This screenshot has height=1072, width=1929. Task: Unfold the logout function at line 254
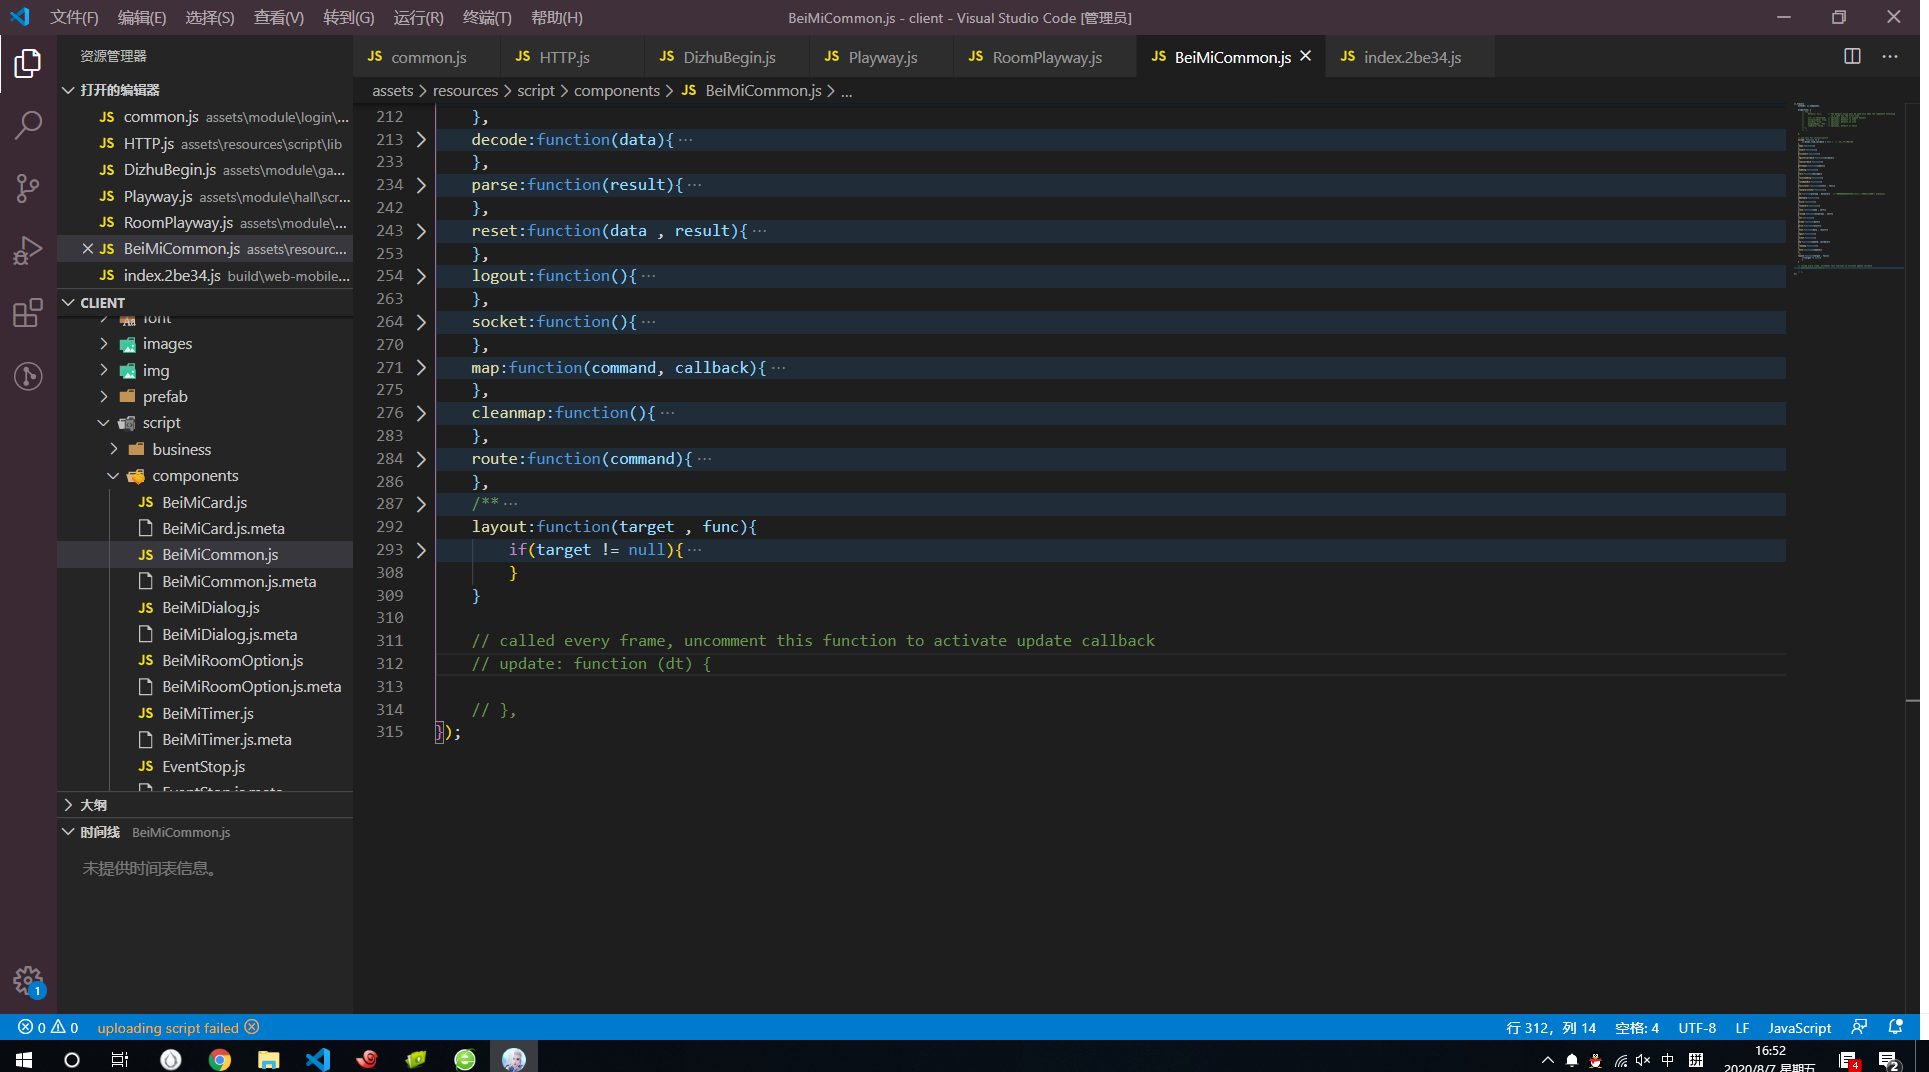point(421,276)
